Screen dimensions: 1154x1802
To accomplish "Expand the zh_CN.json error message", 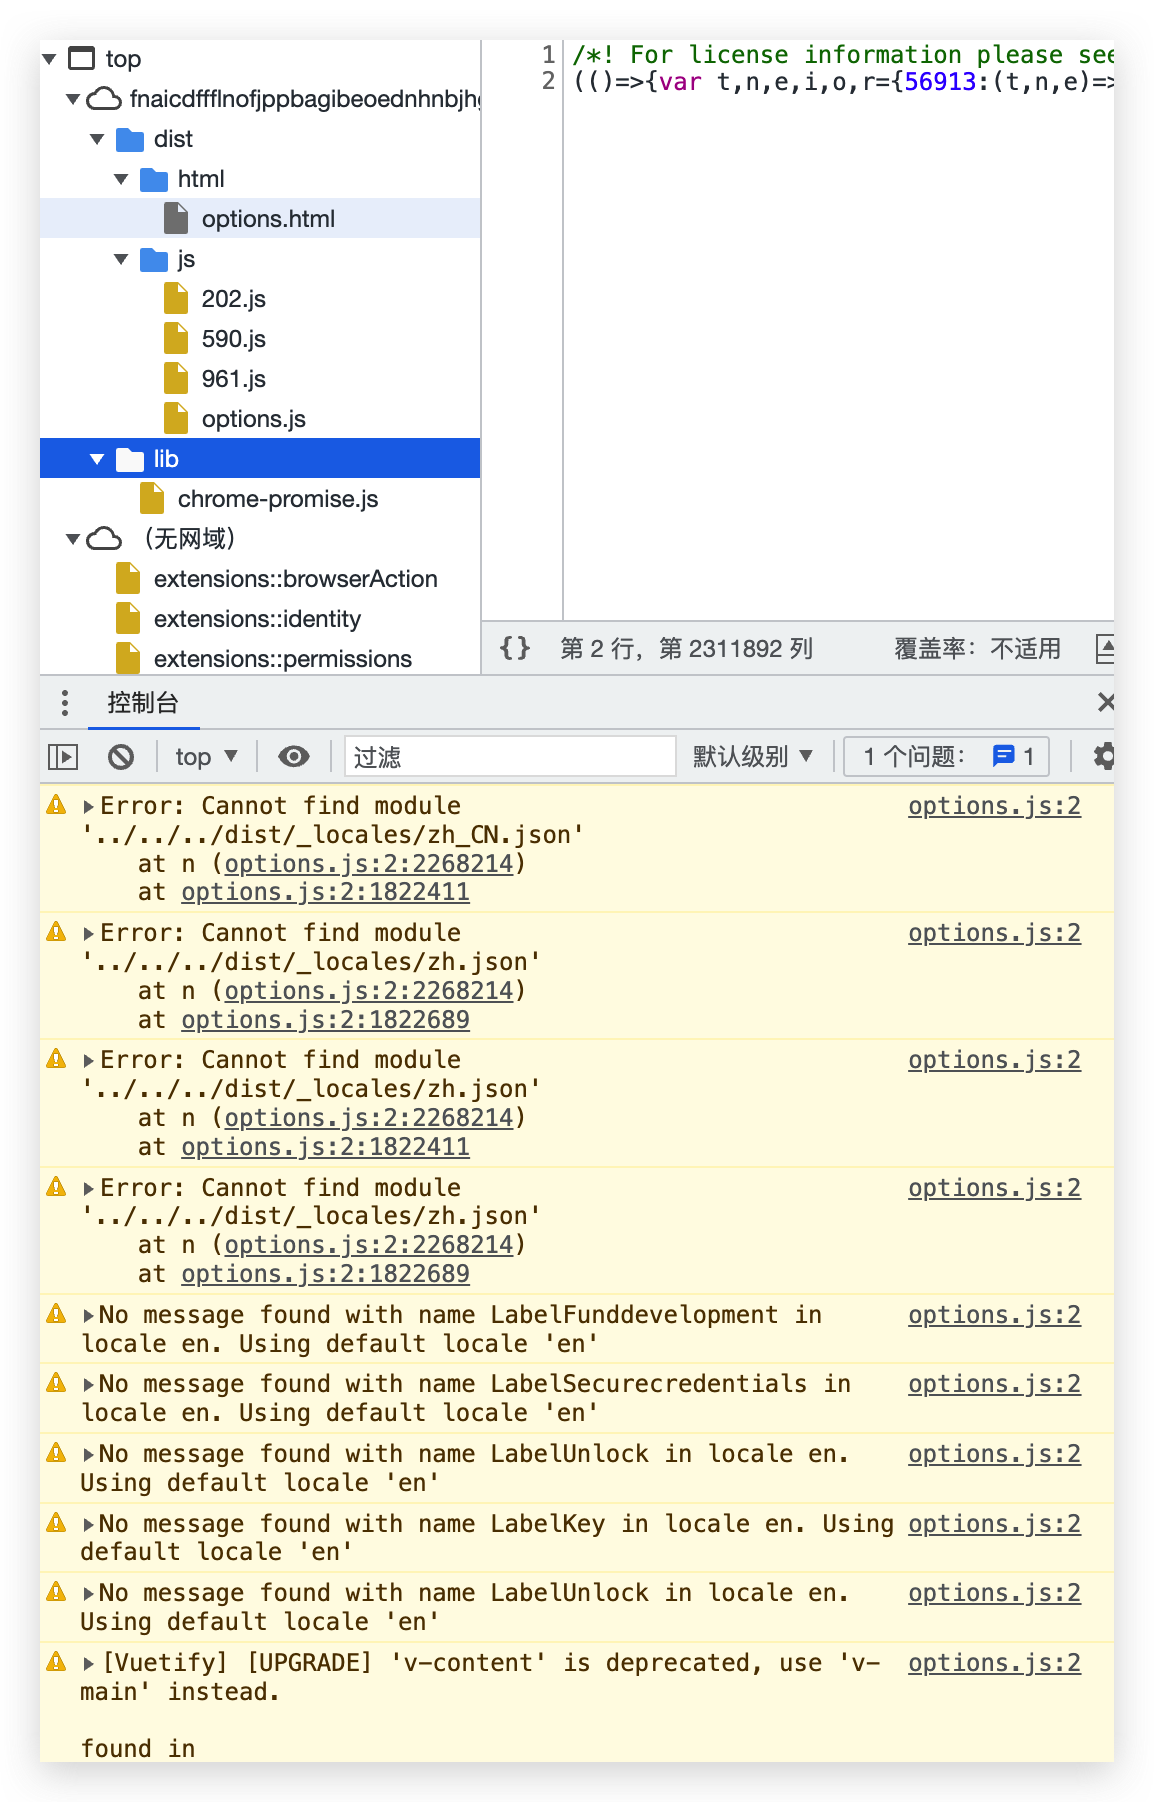I will point(89,806).
